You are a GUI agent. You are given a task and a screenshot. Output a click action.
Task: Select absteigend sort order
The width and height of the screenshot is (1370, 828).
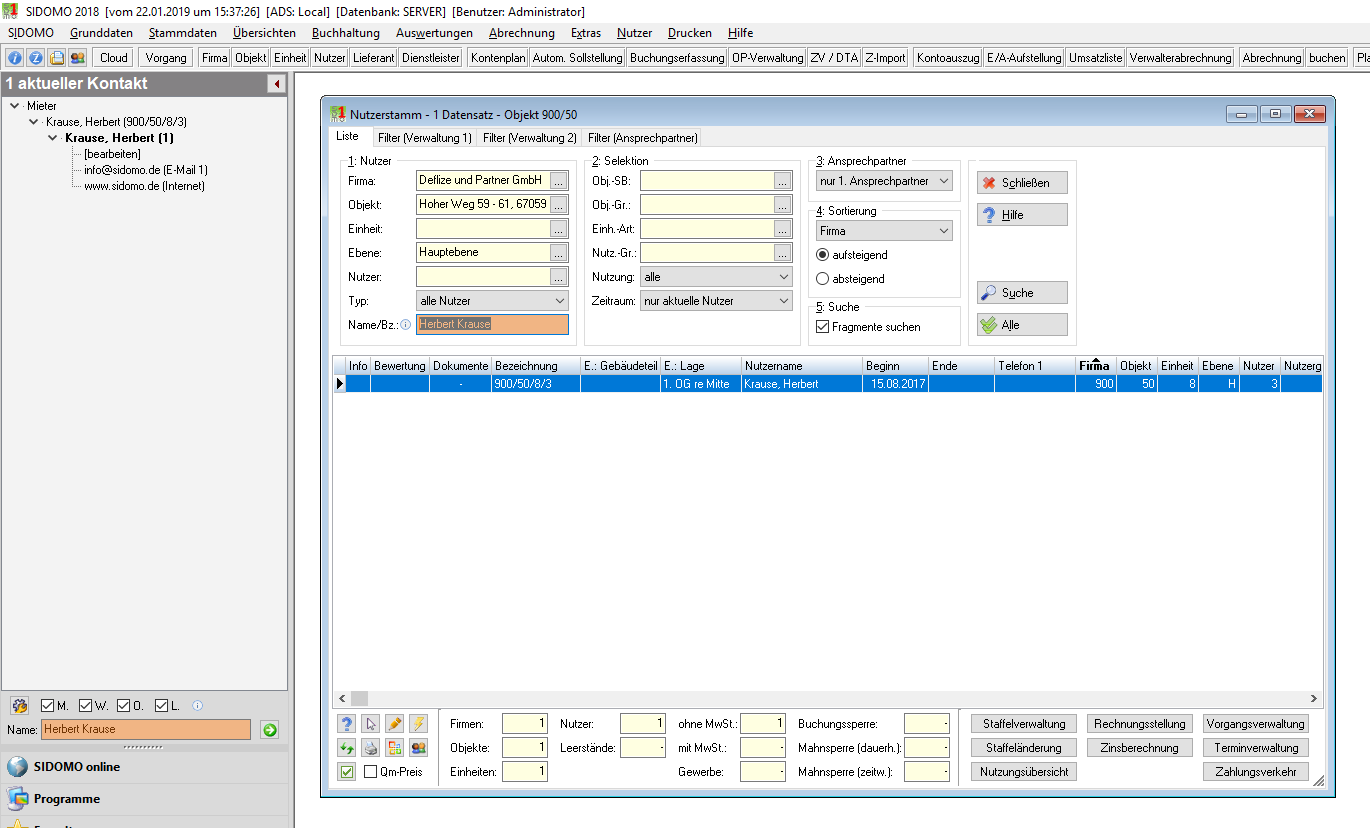823,279
